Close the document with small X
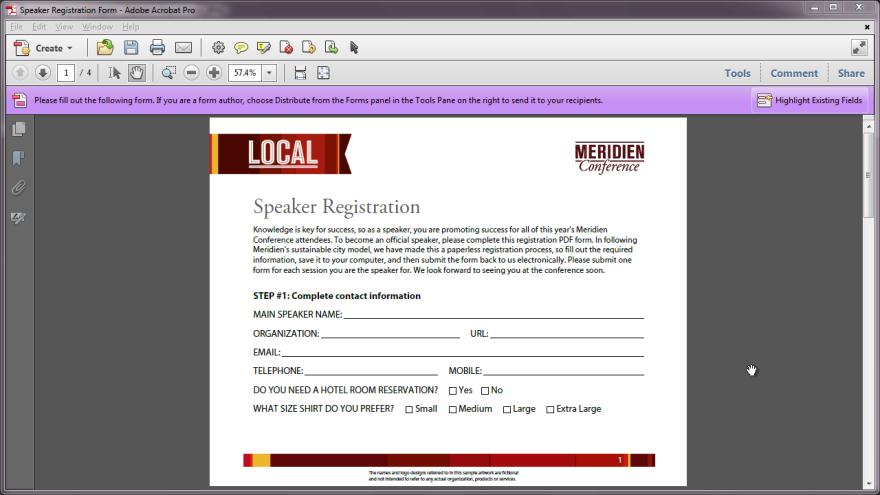 pos(867,26)
